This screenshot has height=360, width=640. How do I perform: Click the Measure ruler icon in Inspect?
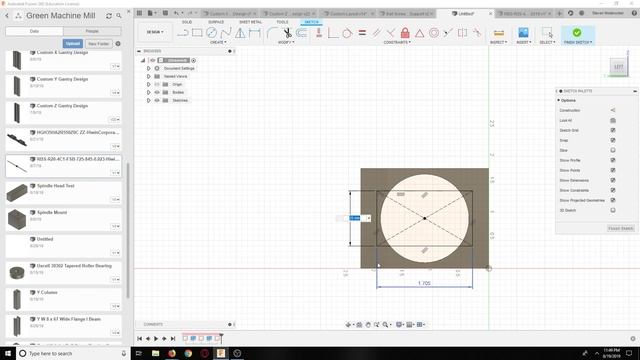499,33
